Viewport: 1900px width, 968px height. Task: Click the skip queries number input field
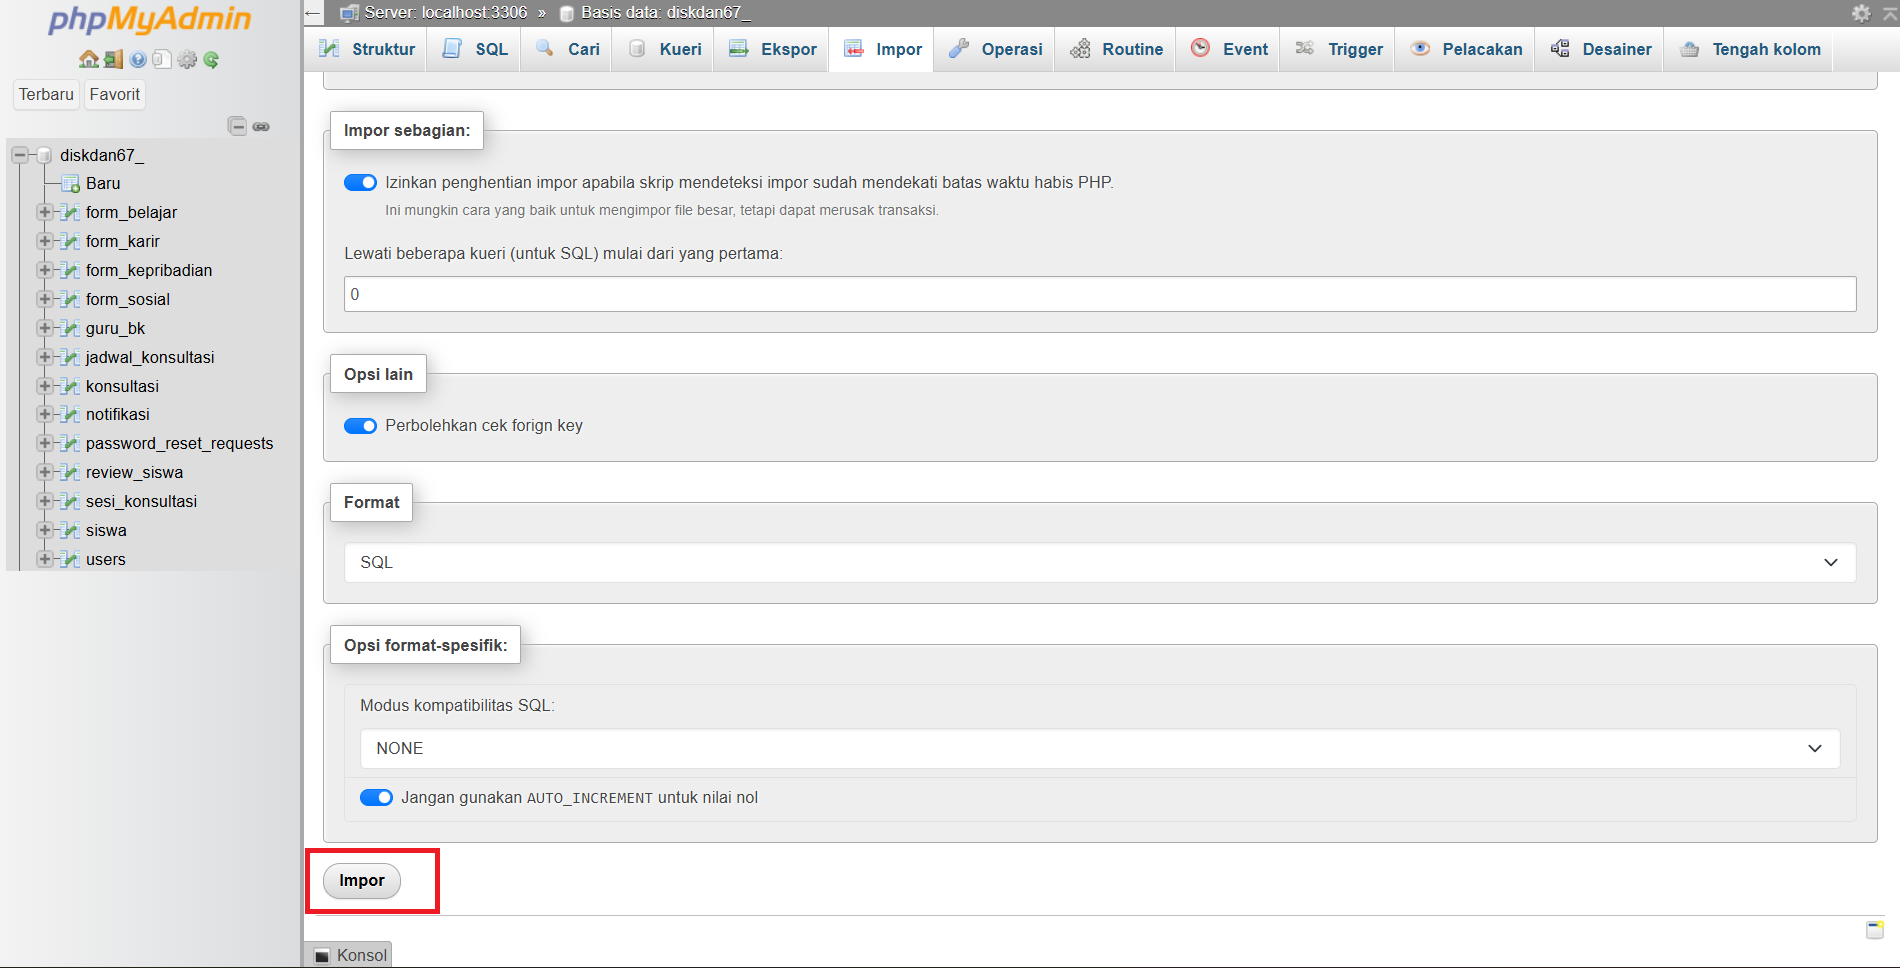(x=1099, y=294)
